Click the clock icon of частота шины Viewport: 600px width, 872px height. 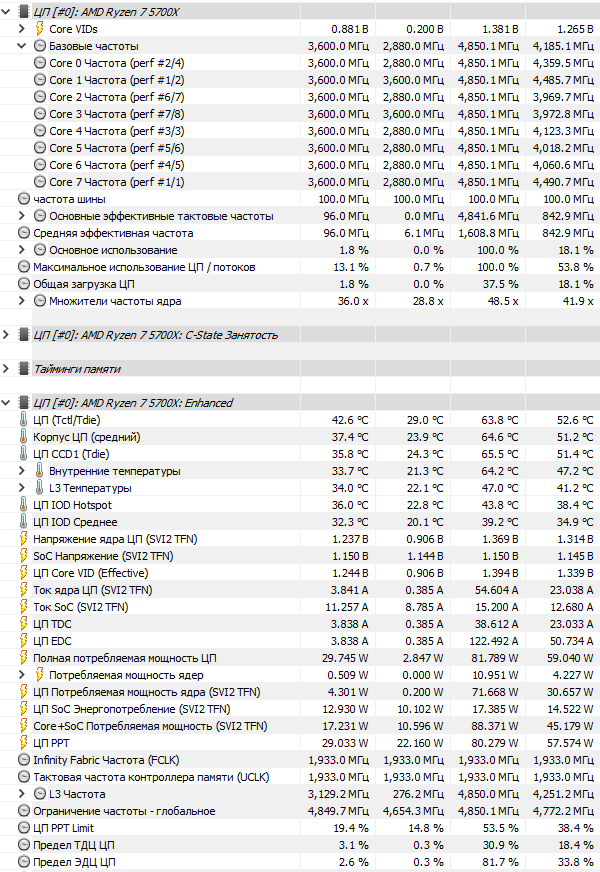[x=24, y=199]
